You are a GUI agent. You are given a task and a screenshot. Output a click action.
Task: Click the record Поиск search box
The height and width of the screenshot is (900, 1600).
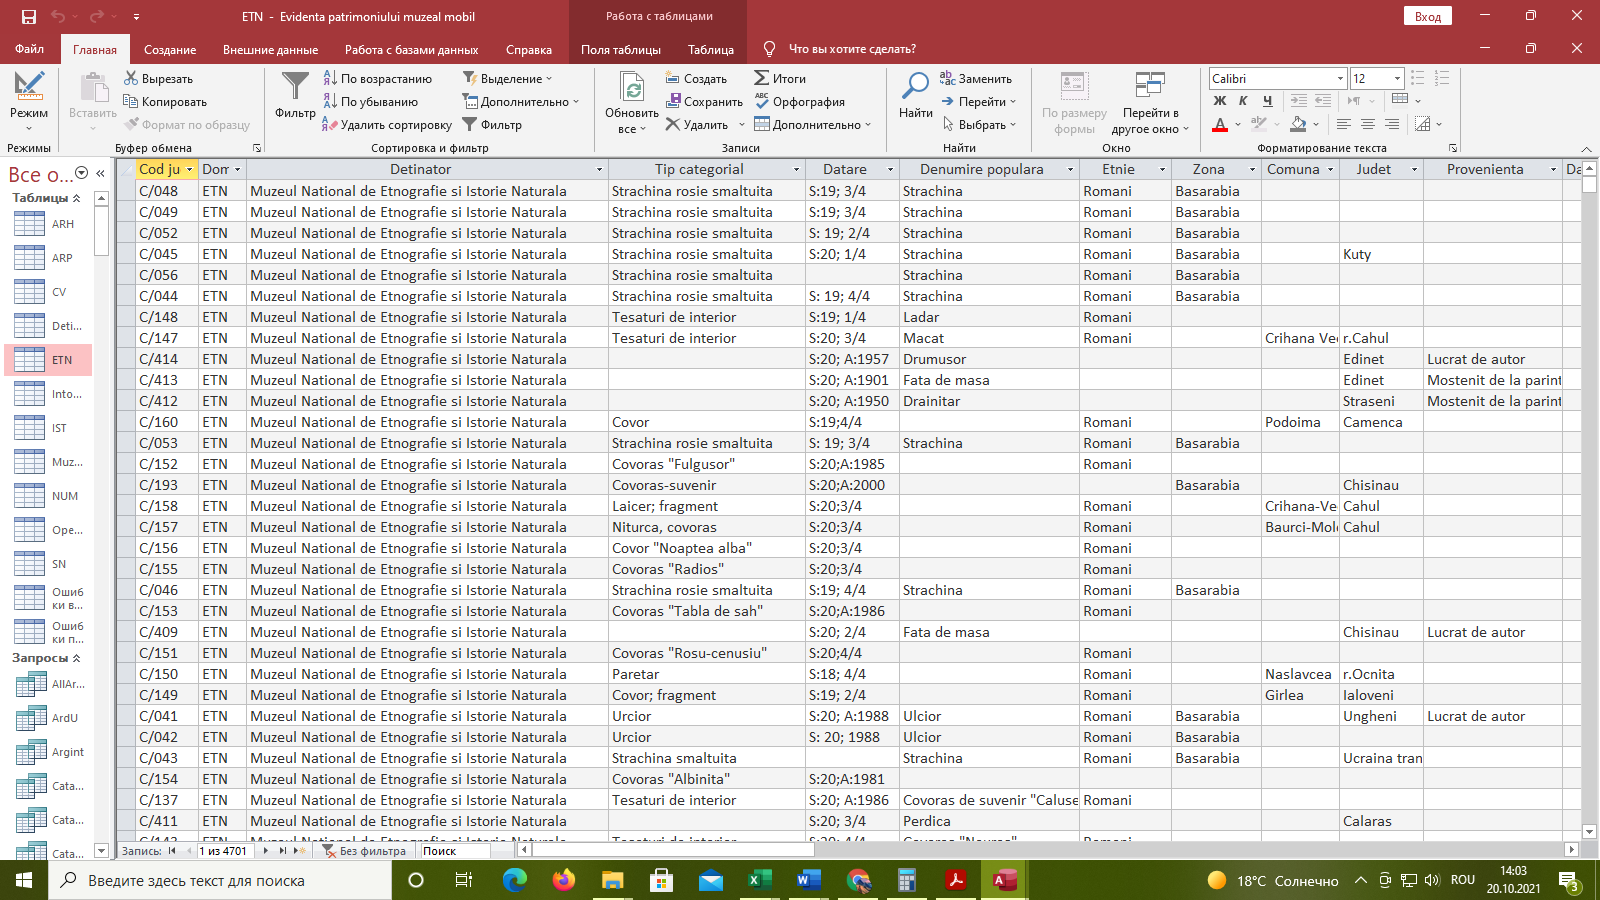[455, 851]
